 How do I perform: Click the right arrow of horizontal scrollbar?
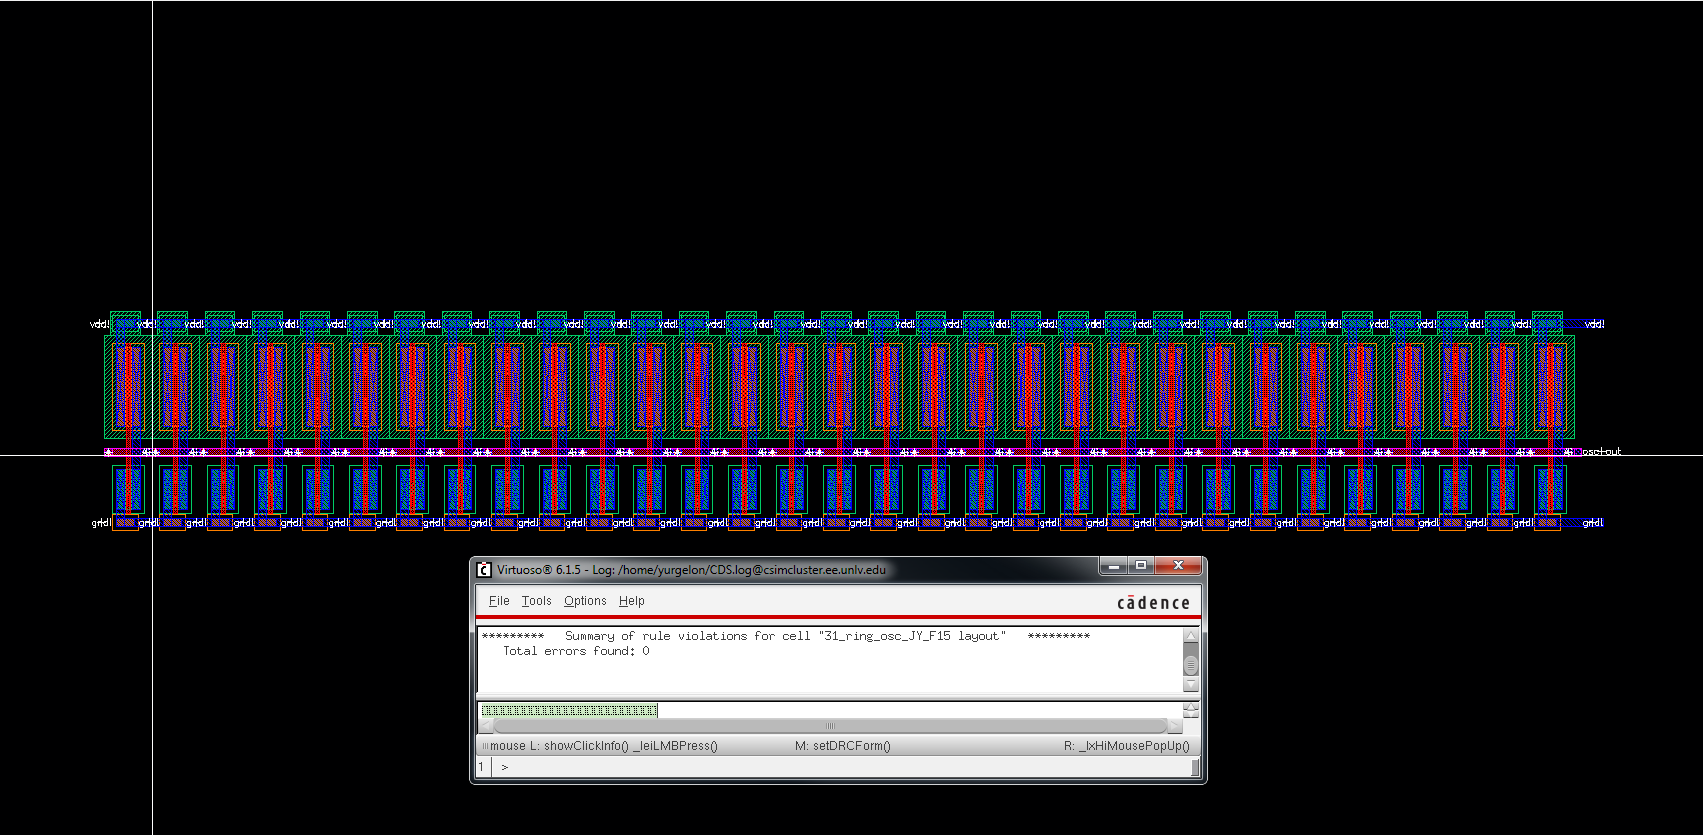coord(1175,726)
